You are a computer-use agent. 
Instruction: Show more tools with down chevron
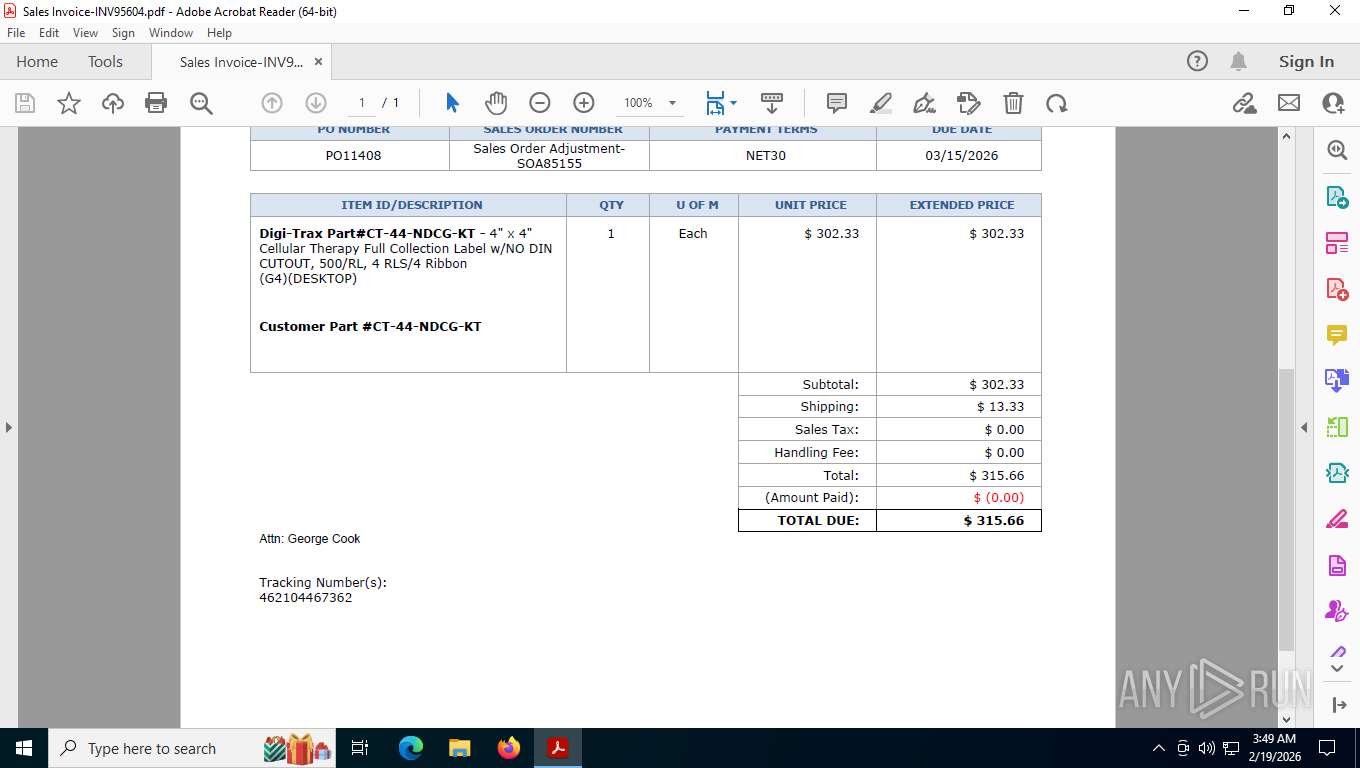[1337, 667]
